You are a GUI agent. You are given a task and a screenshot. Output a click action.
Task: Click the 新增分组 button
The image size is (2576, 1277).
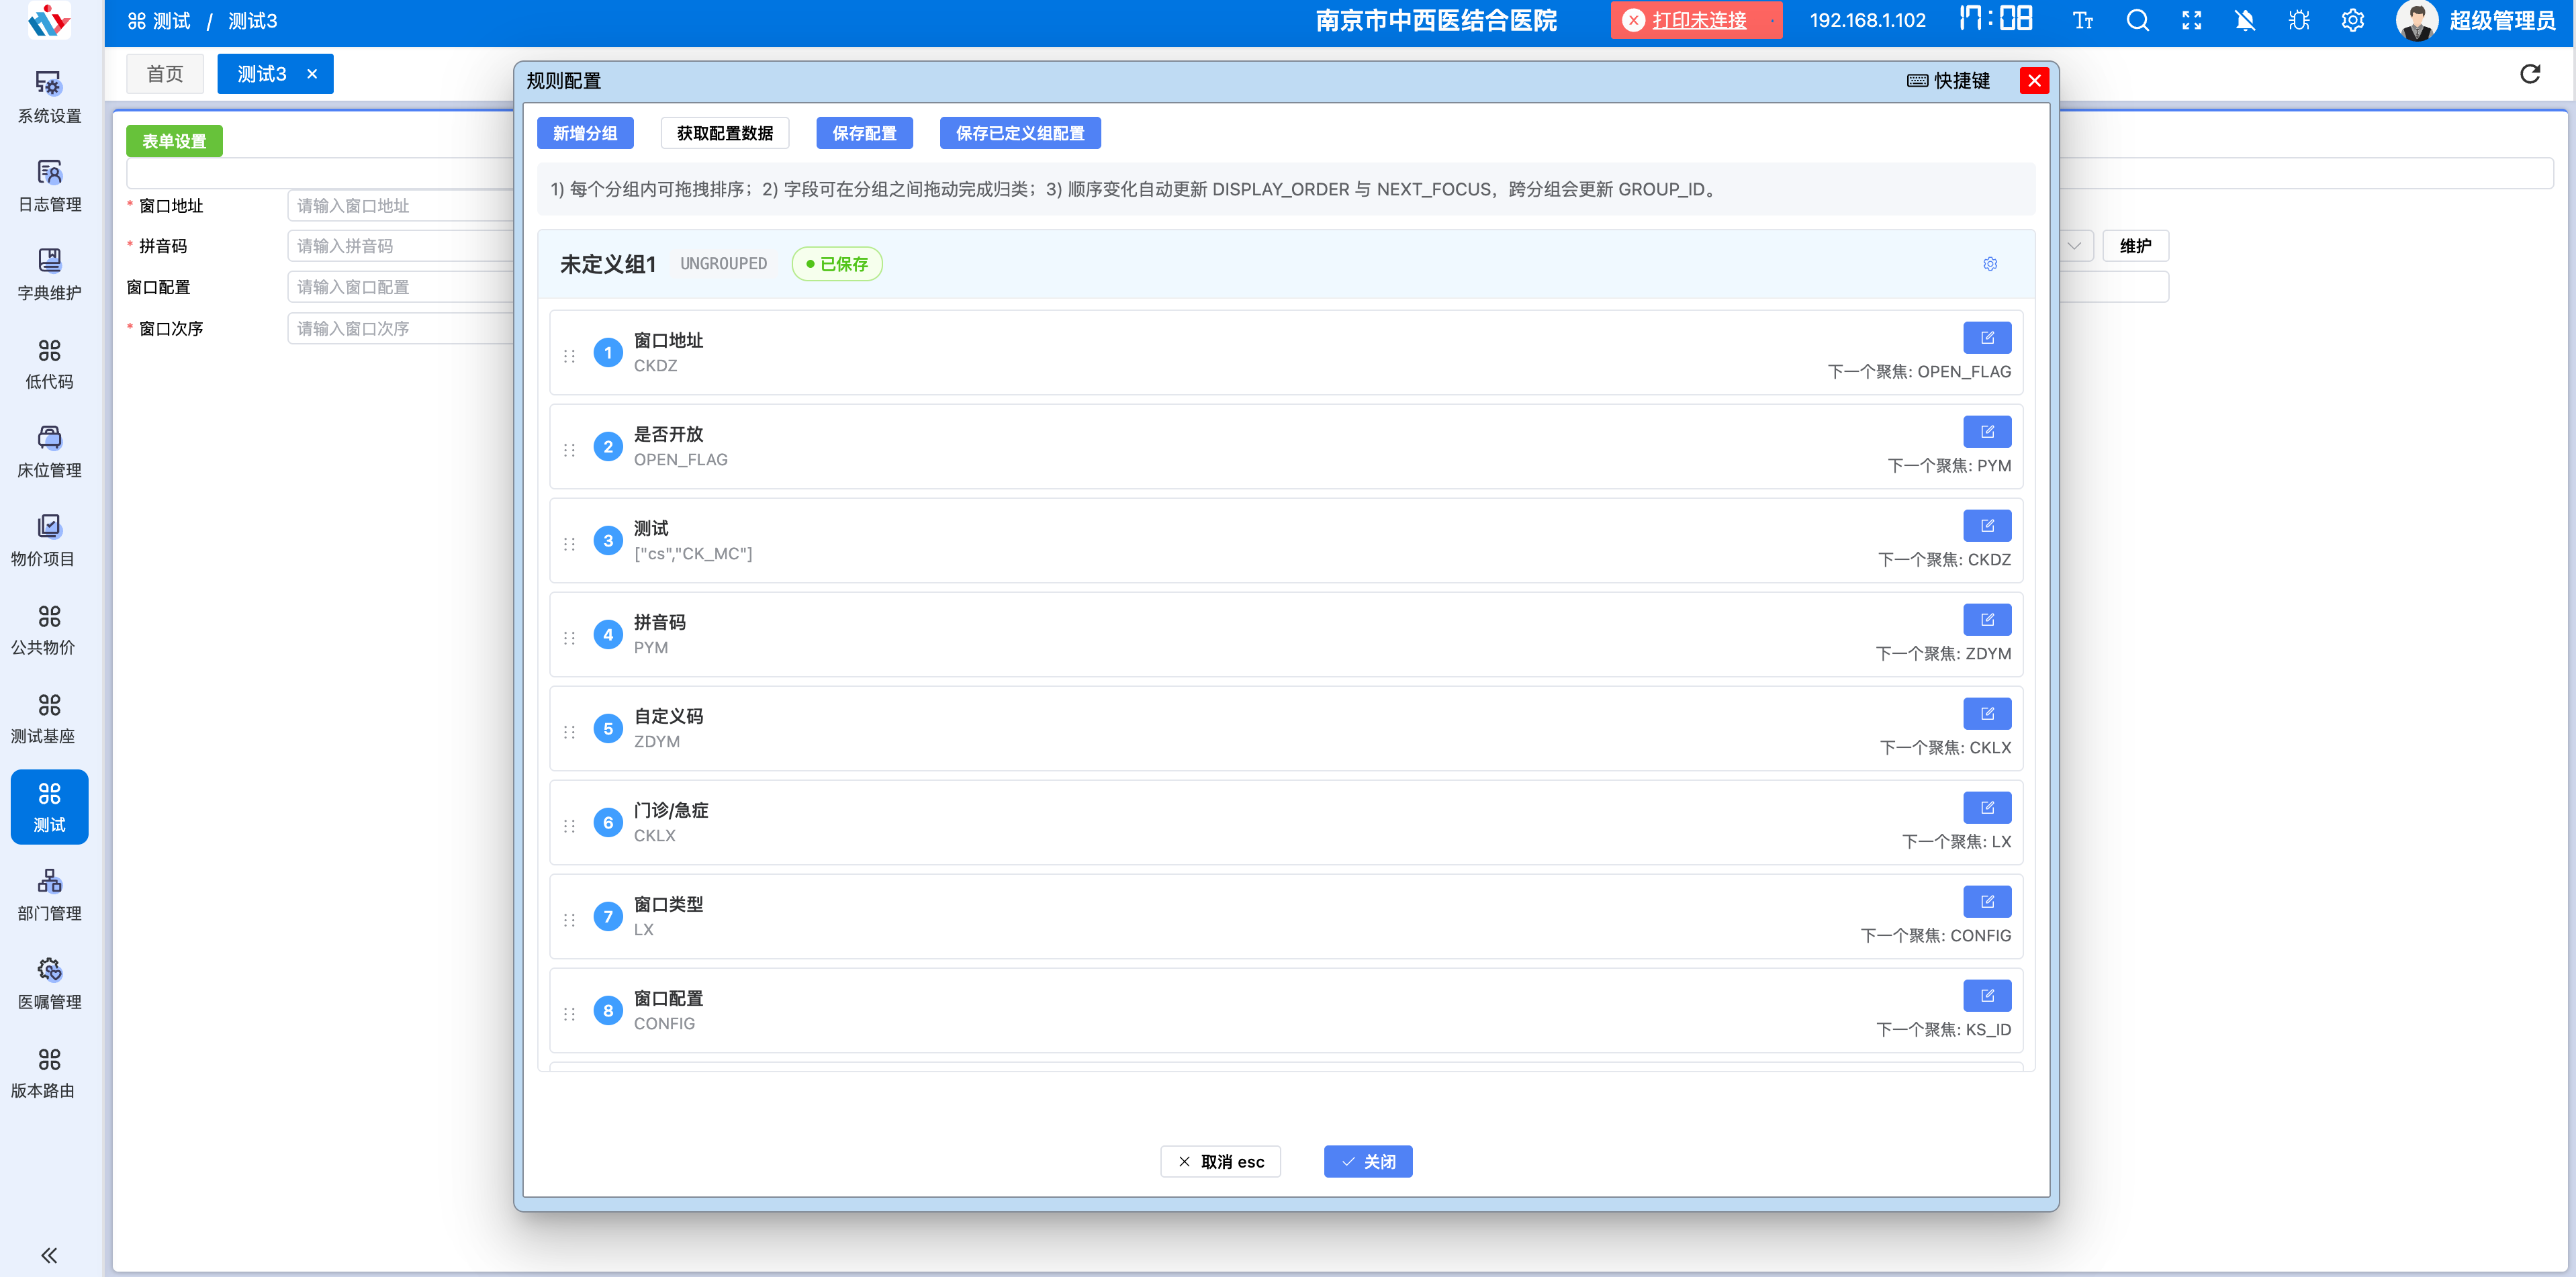click(x=585, y=133)
